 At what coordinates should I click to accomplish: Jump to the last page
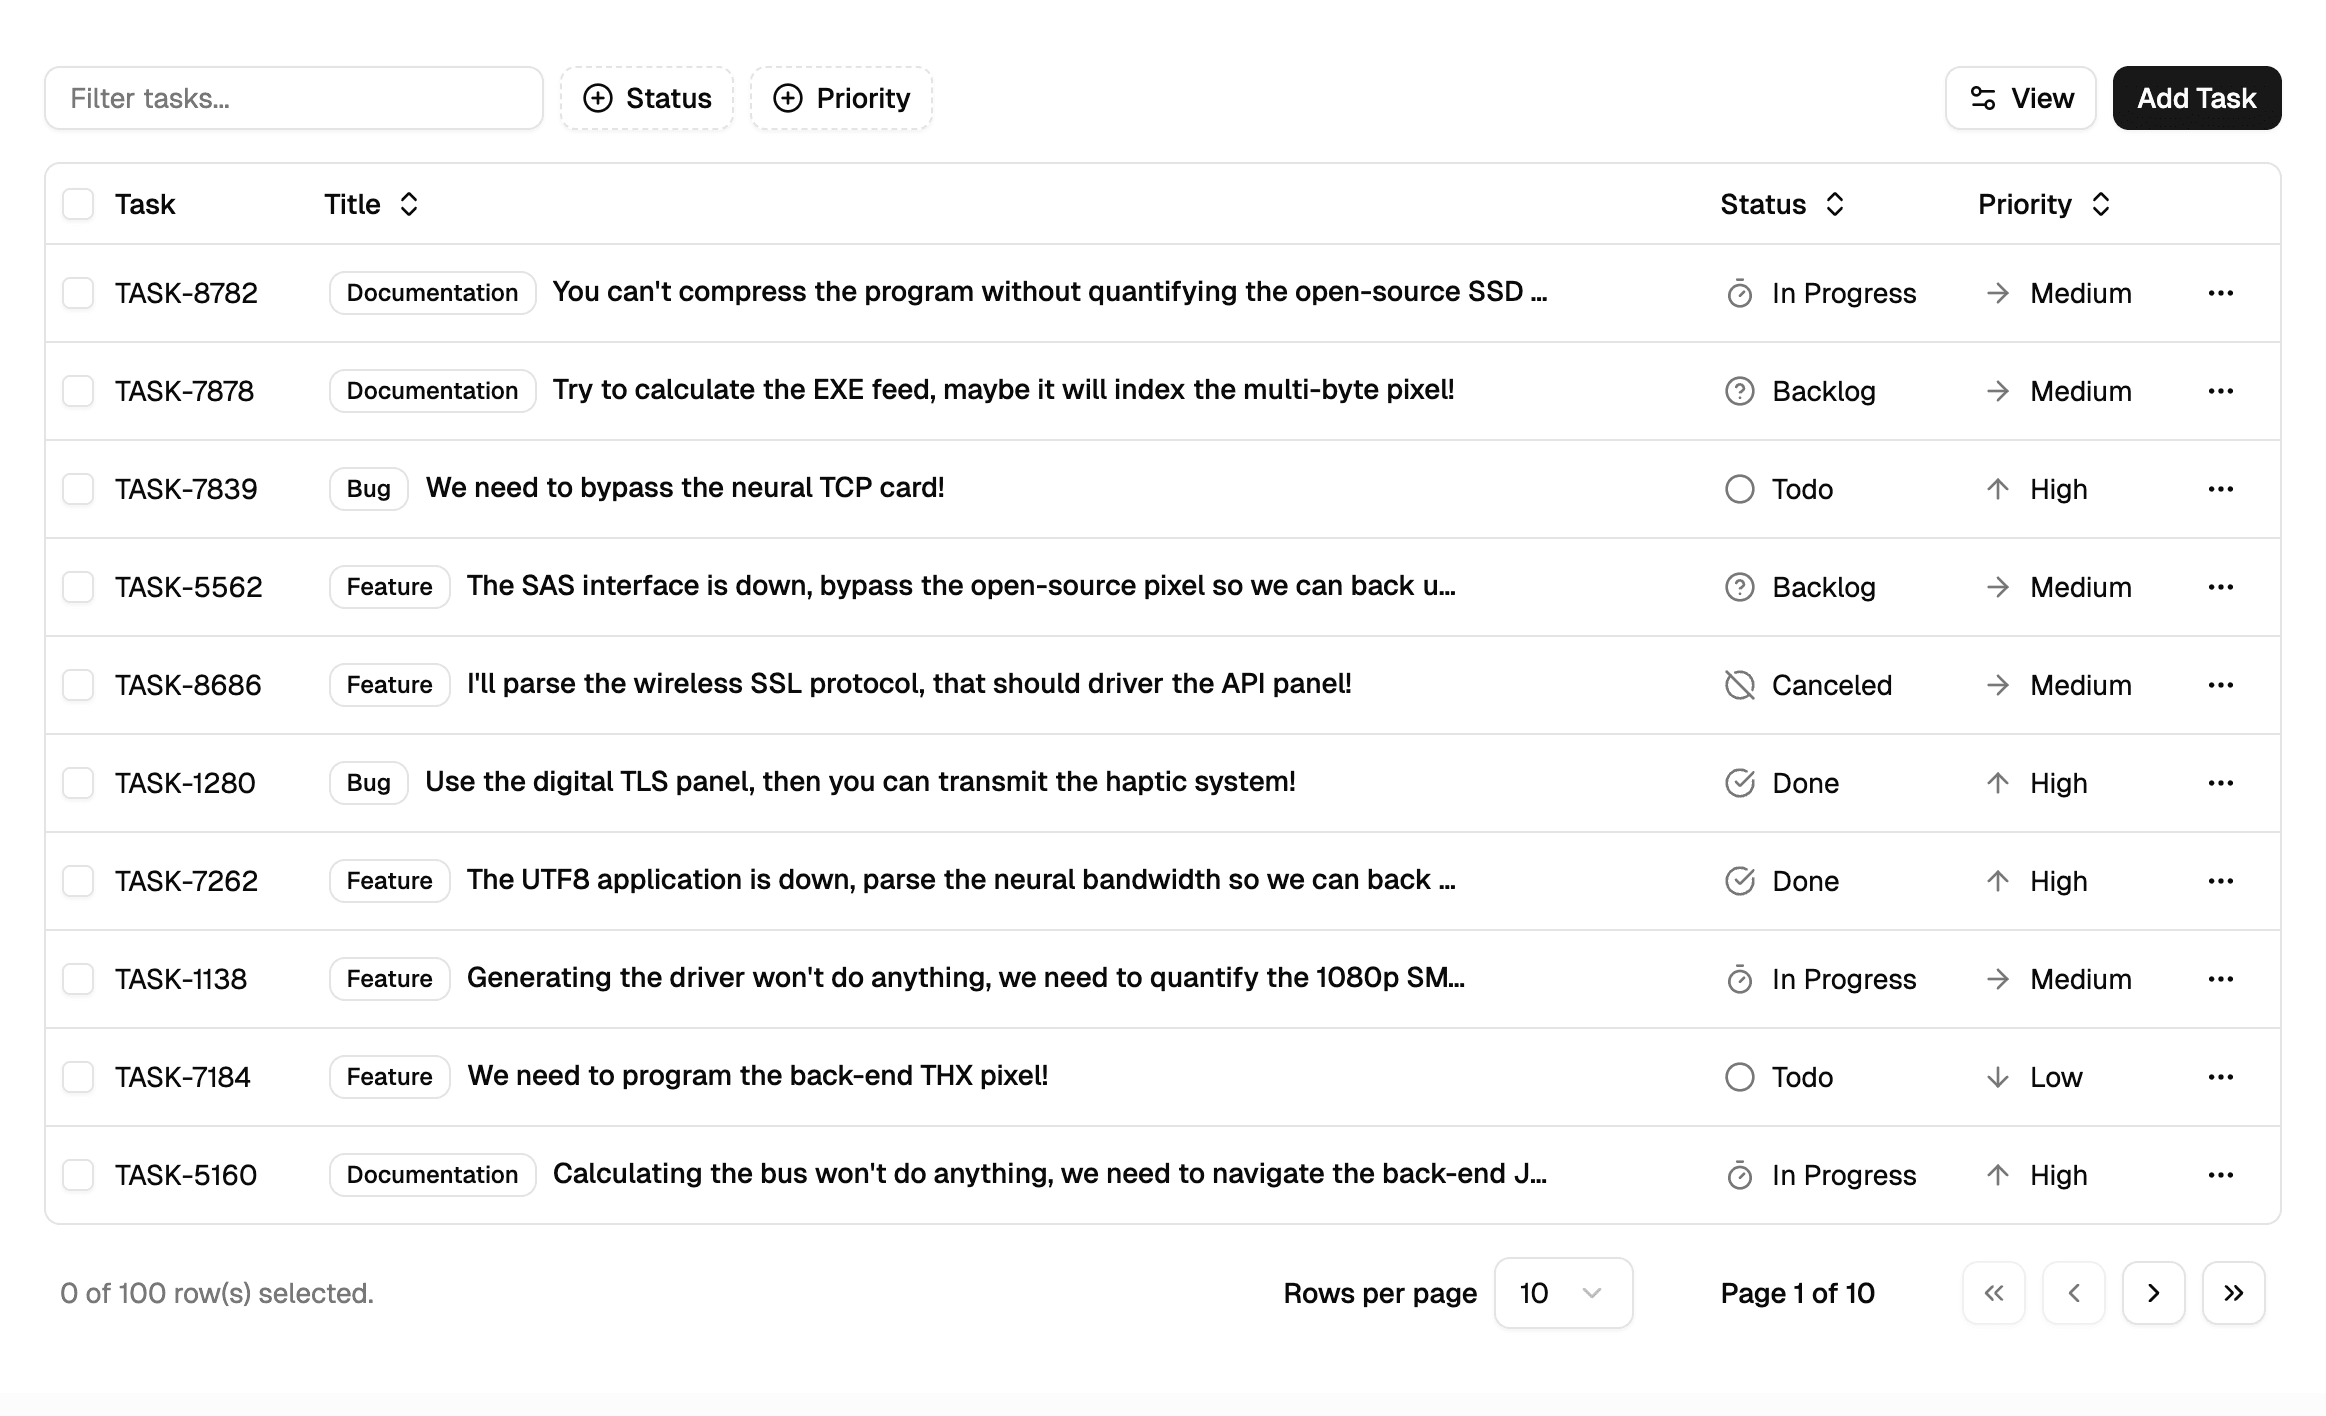[x=2233, y=1293]
